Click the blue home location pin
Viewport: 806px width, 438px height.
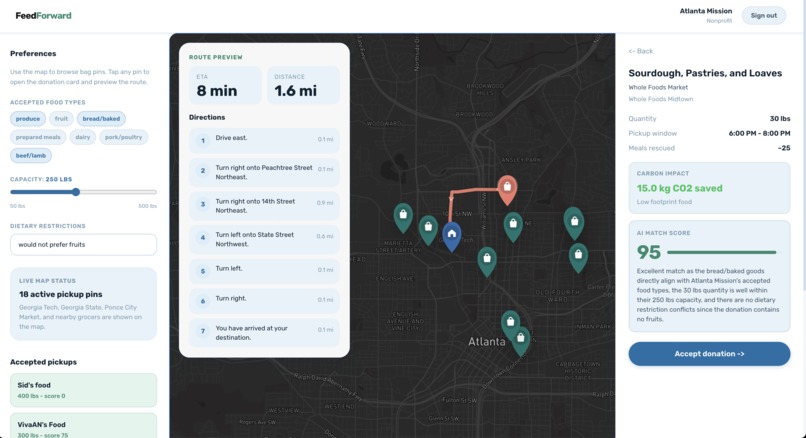(x=452, y=236)
